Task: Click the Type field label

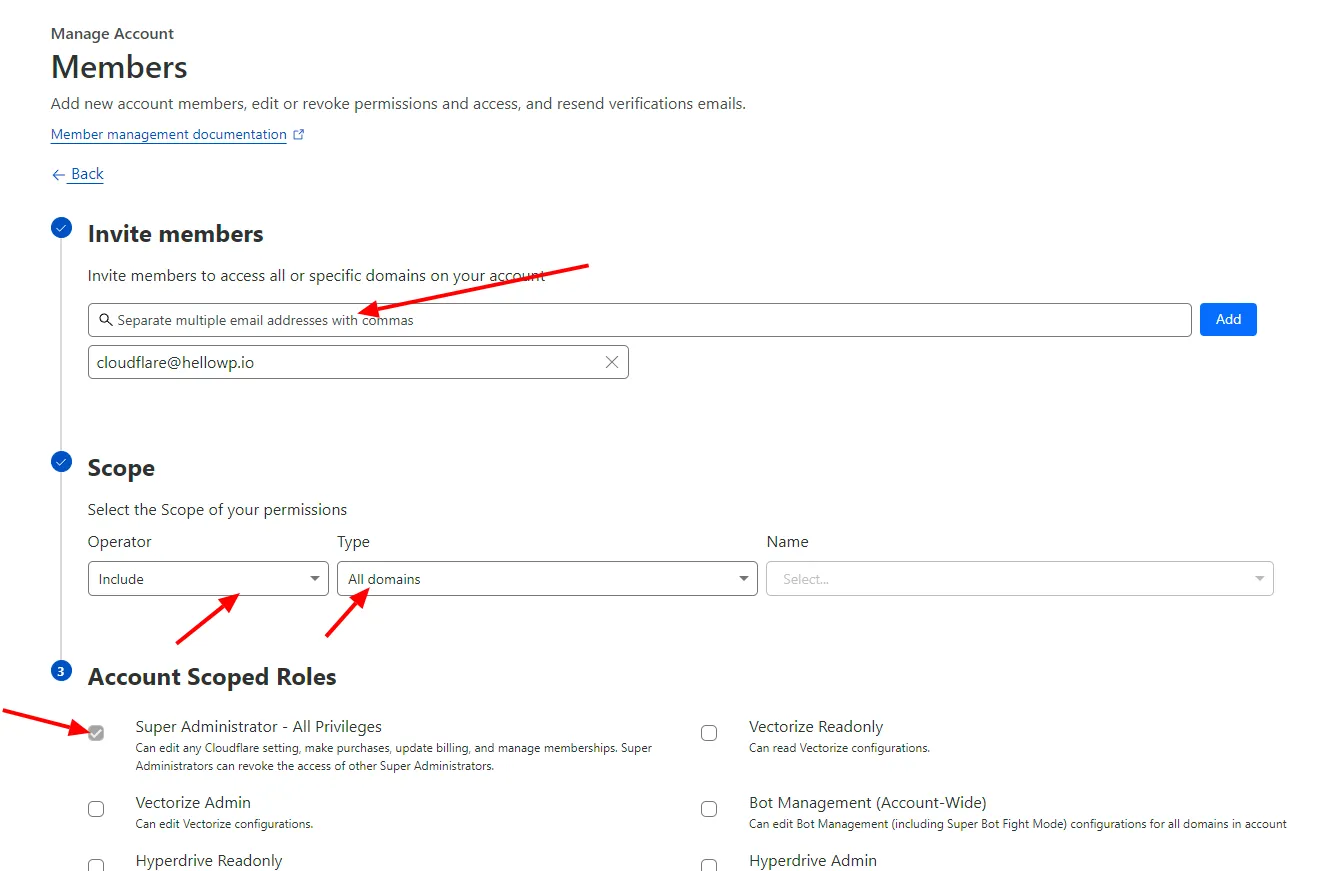Action: (353, 542)
